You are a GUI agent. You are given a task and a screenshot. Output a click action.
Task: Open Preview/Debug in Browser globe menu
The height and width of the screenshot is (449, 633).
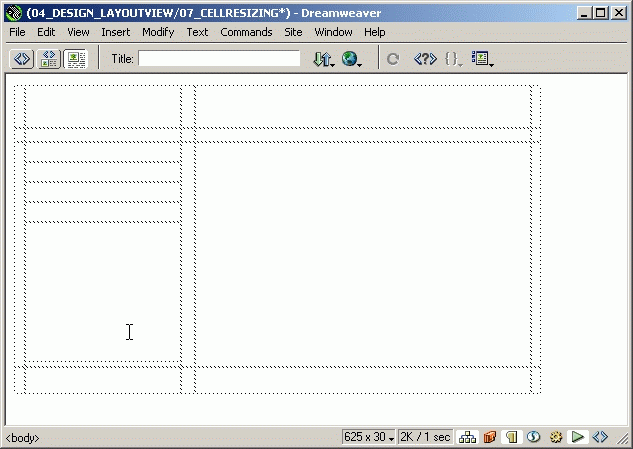click(x=351, y=59)
